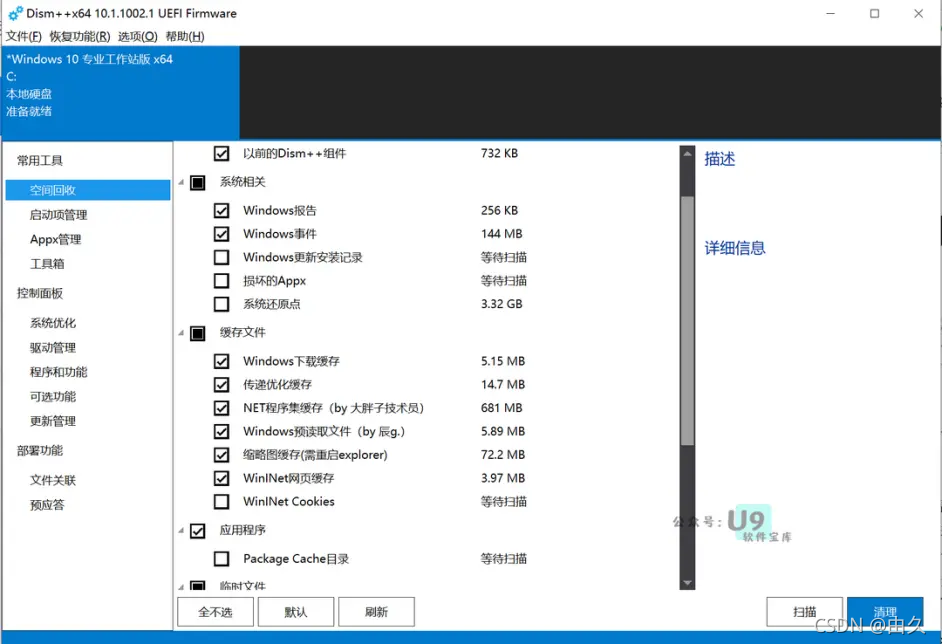Click the 刷新 button
Screen dimensions: 942x644
pyautogui.click(x=376, y=612)
